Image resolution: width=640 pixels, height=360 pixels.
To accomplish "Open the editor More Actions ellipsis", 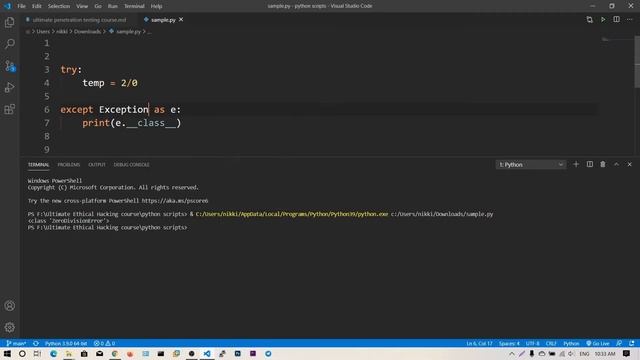I will (629, 20).
